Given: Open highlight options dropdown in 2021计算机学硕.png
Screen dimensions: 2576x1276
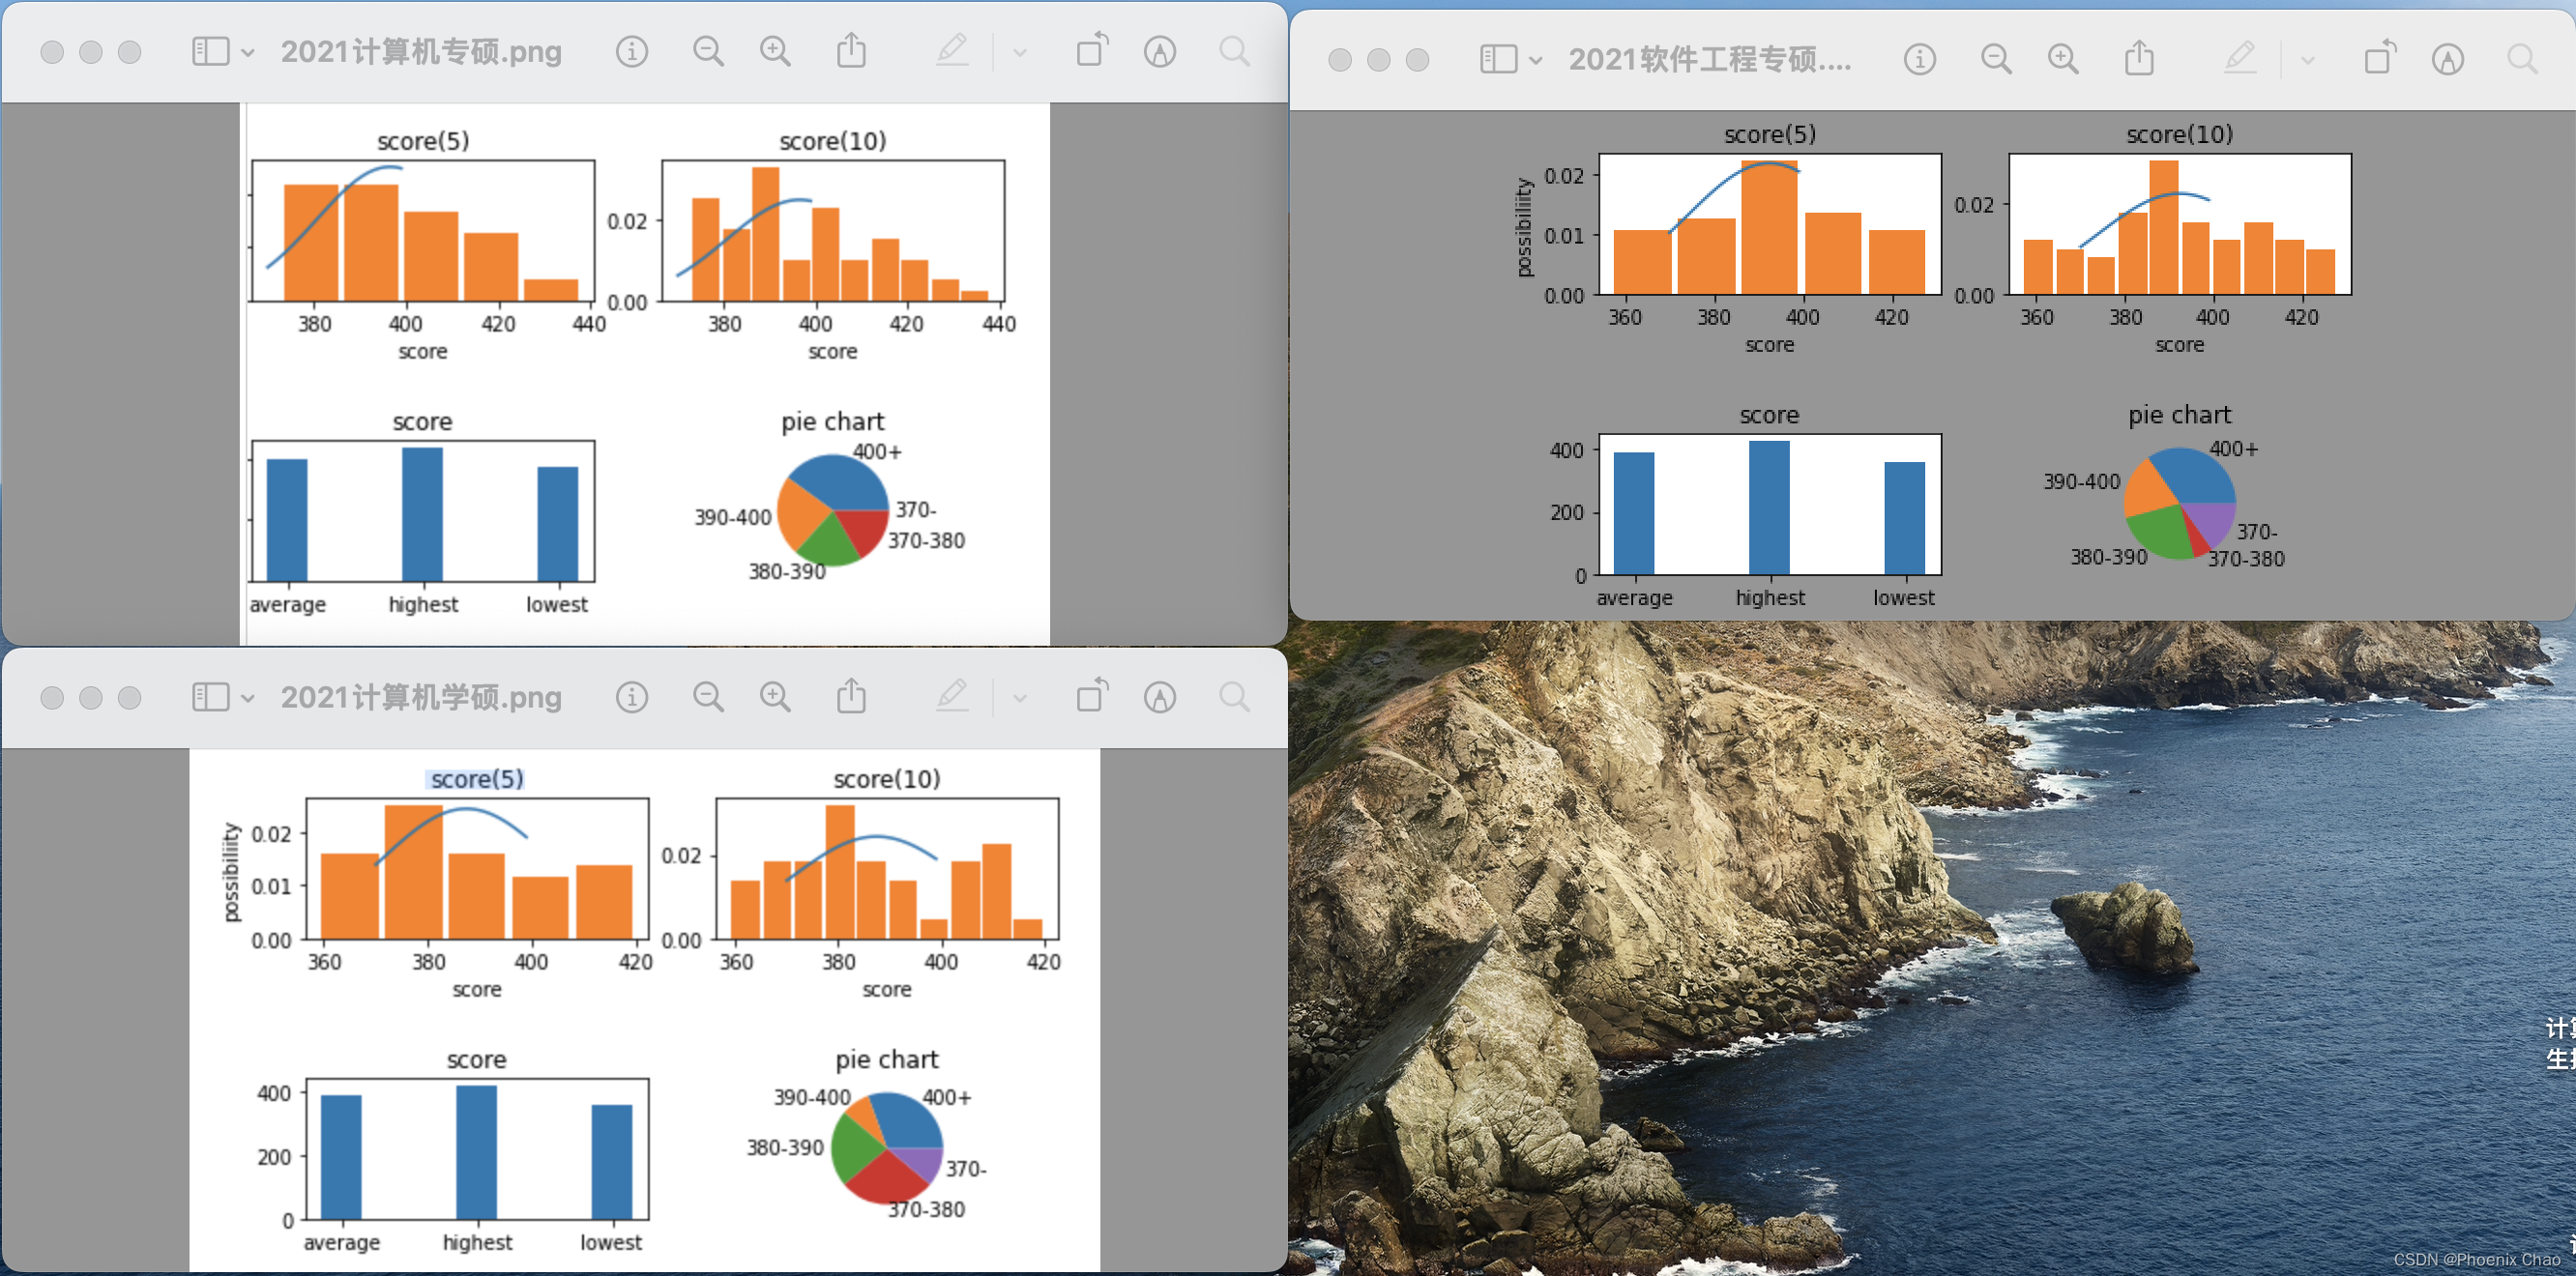Looking at the screenshot, I should coord(1019,698).
